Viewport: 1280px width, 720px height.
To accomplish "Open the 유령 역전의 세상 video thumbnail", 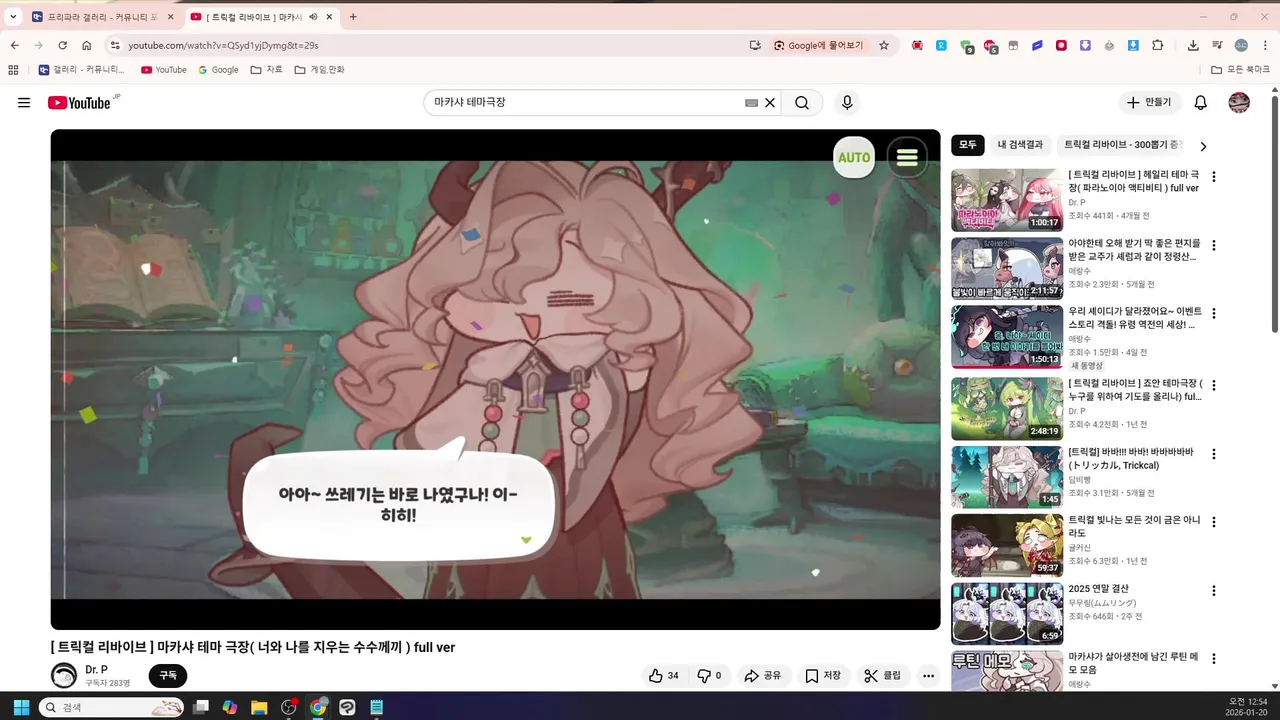I will [x=1006, y=337].
